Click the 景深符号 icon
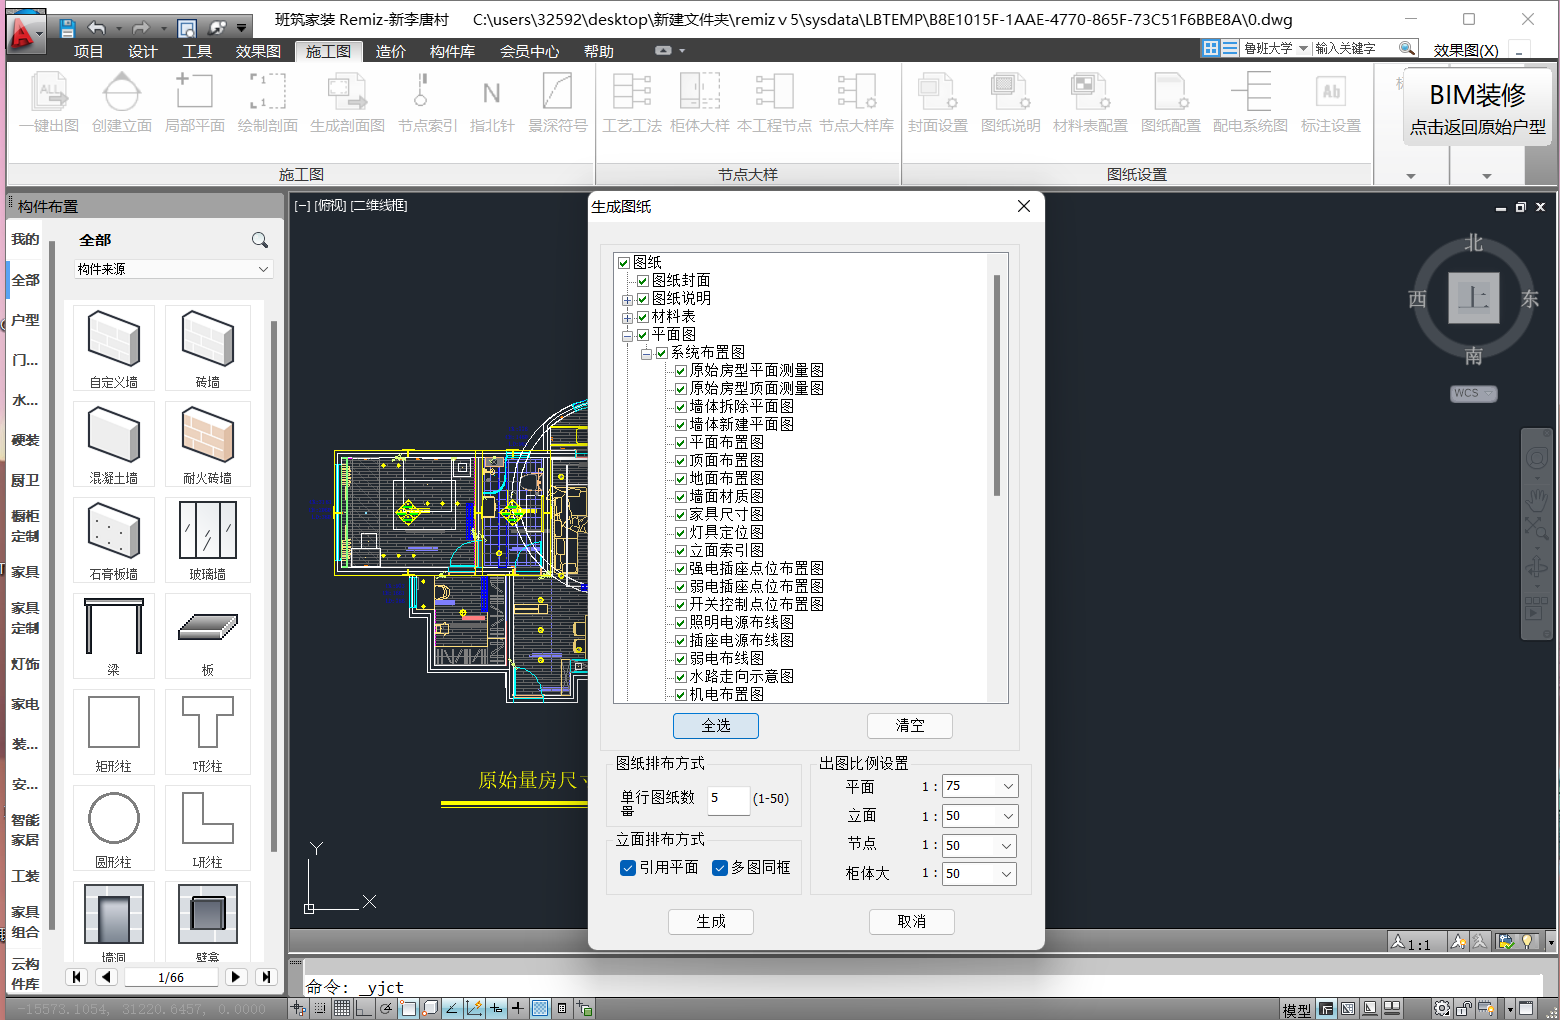 [557, 103]
